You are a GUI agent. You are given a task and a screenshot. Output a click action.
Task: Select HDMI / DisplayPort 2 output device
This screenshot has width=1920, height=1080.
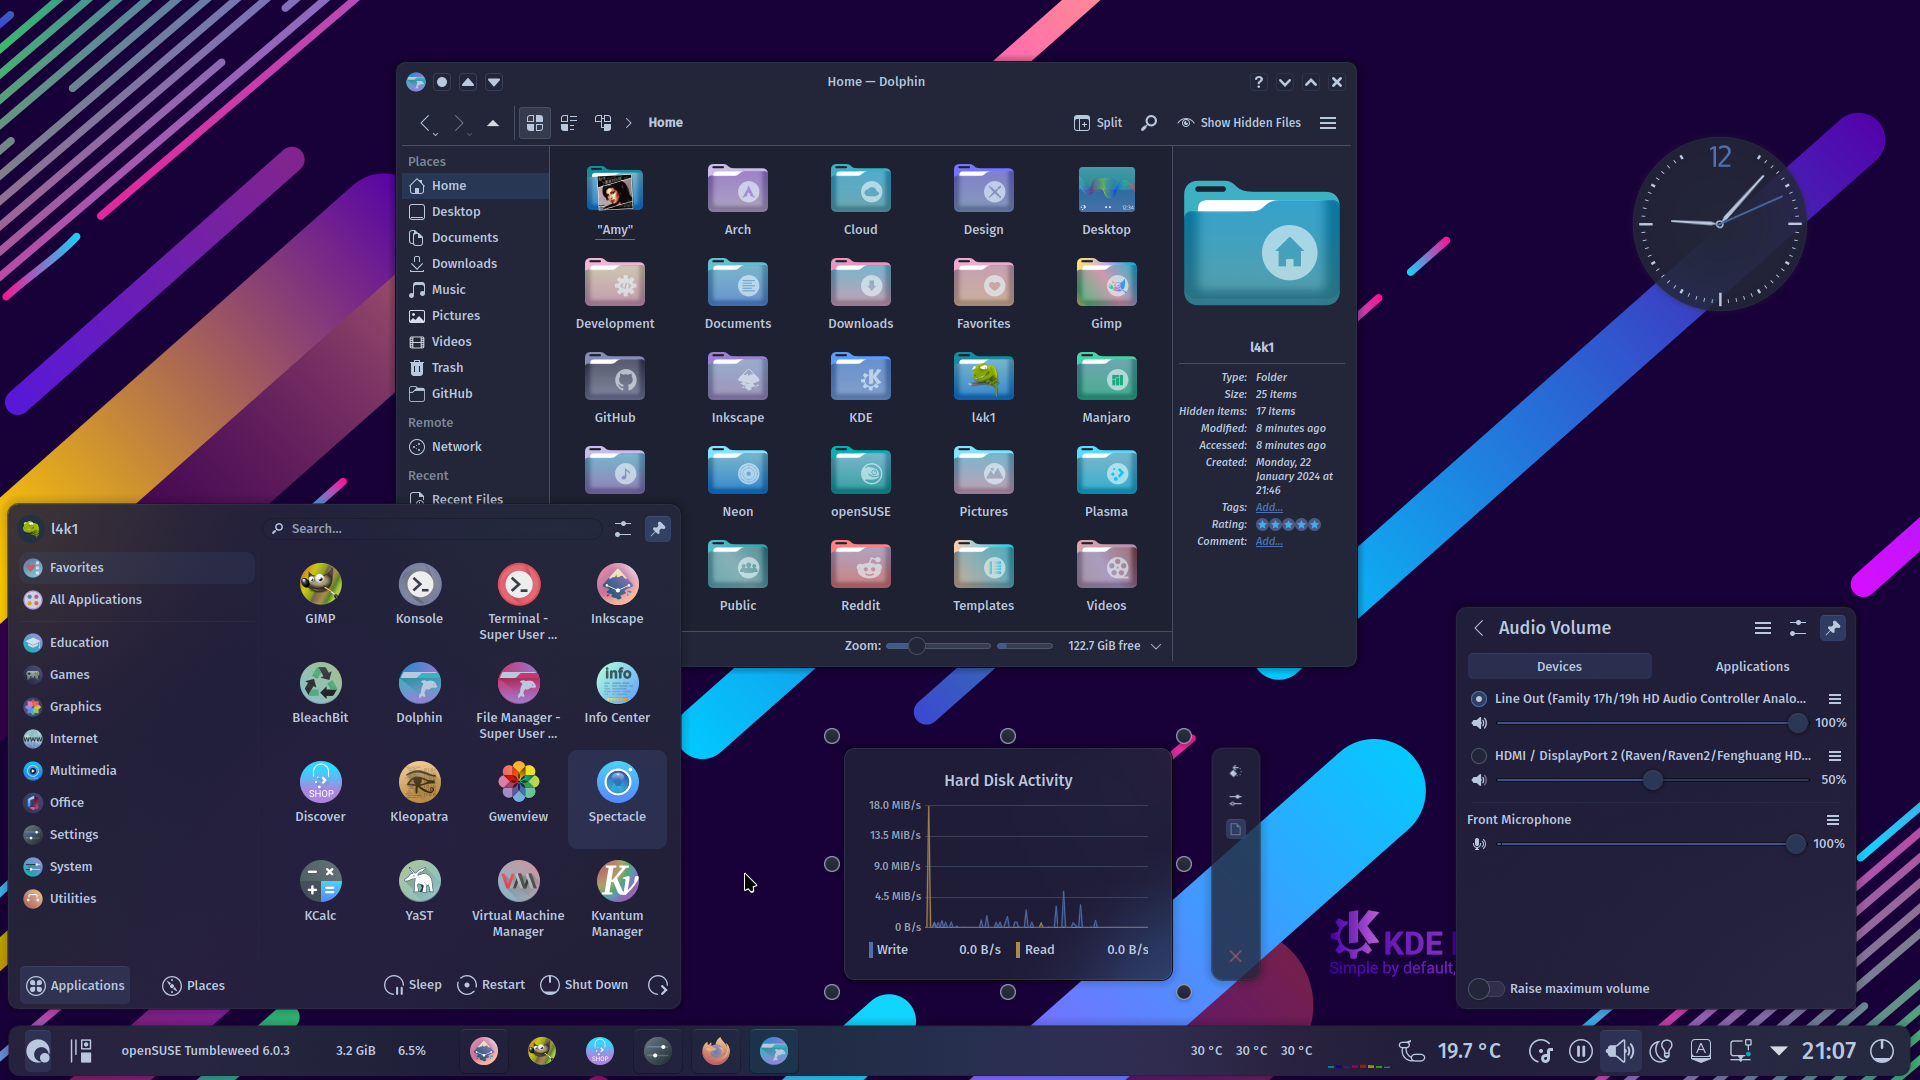(1479, 756)
